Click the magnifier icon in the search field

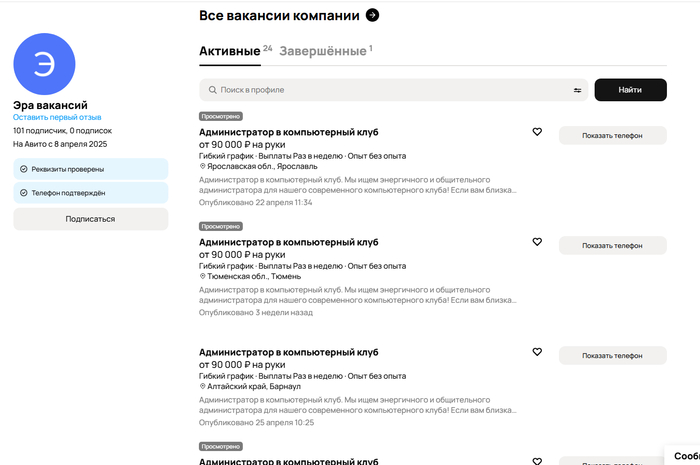point(211,90)
